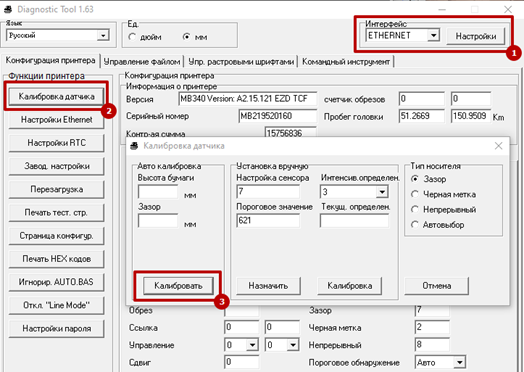This screenshot has height=372, width=524.
Task: Click the second Ссылка field
Action: (282, 327)
